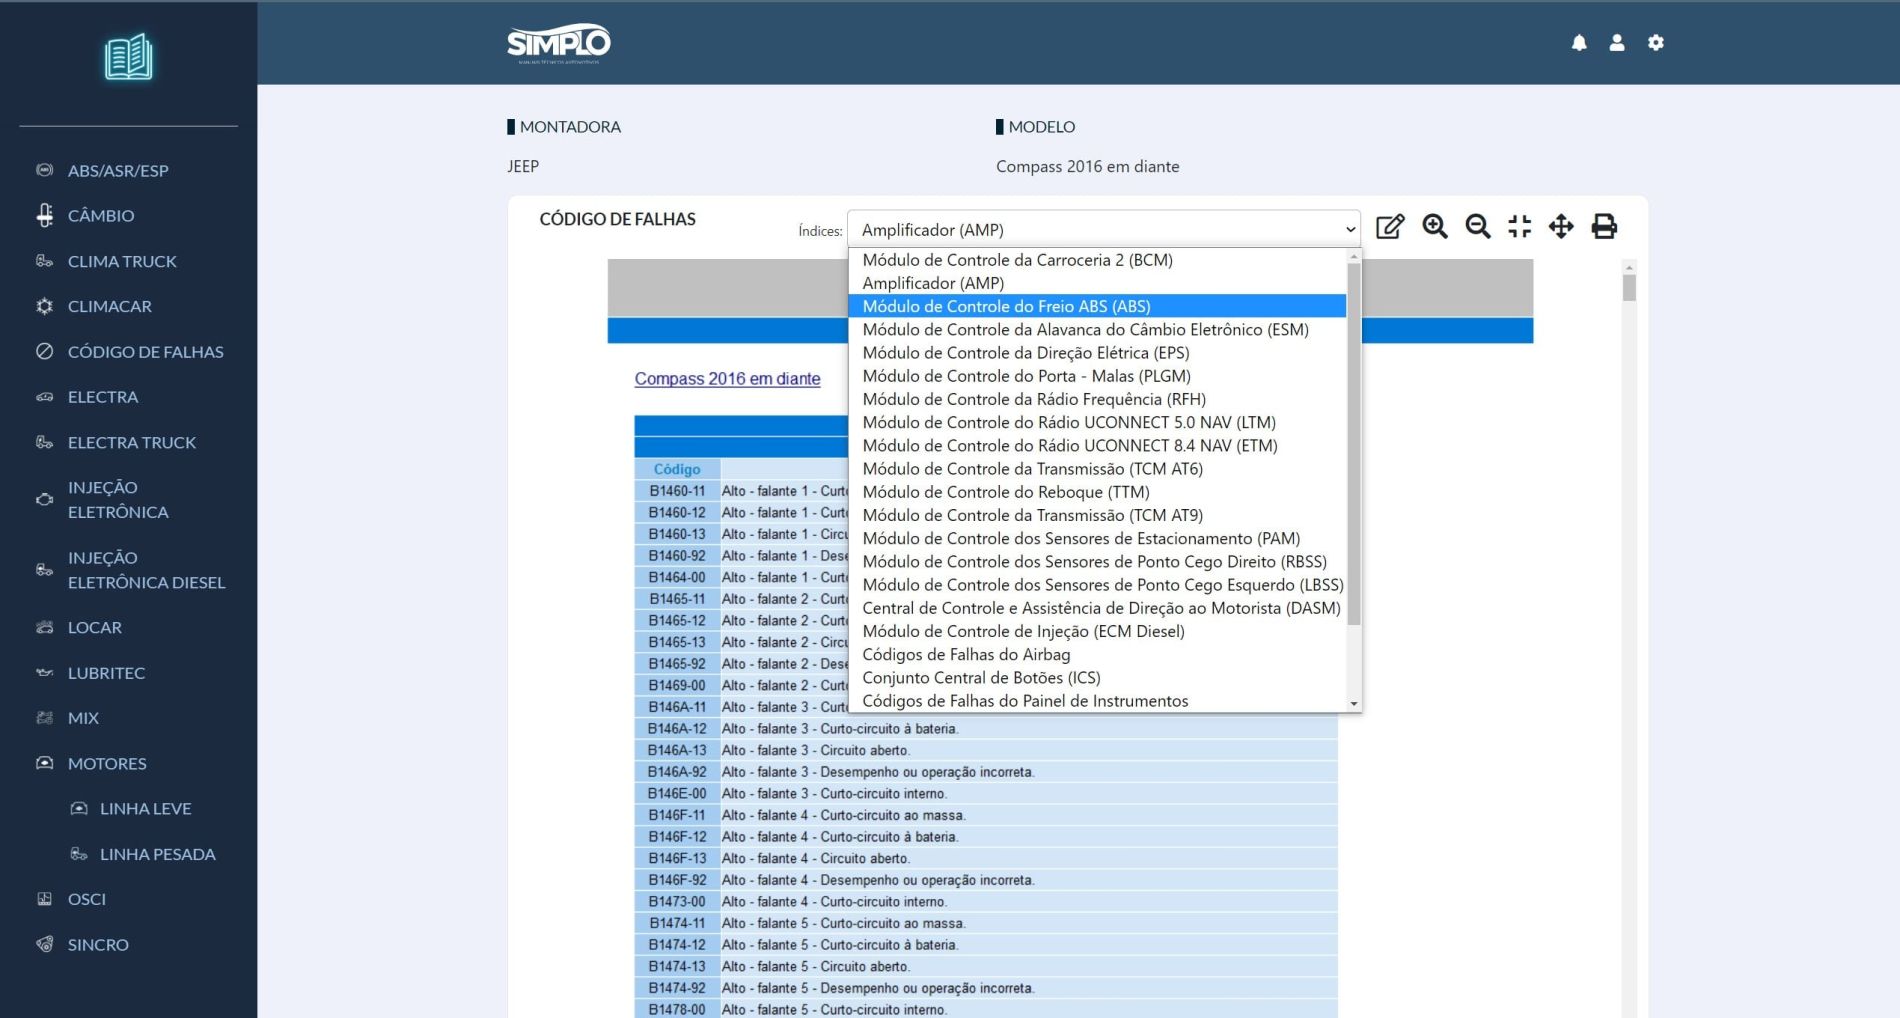Click the zoom out magnifier icon
Viewport: 1900px width, 1018px height.
[1478, 227]
